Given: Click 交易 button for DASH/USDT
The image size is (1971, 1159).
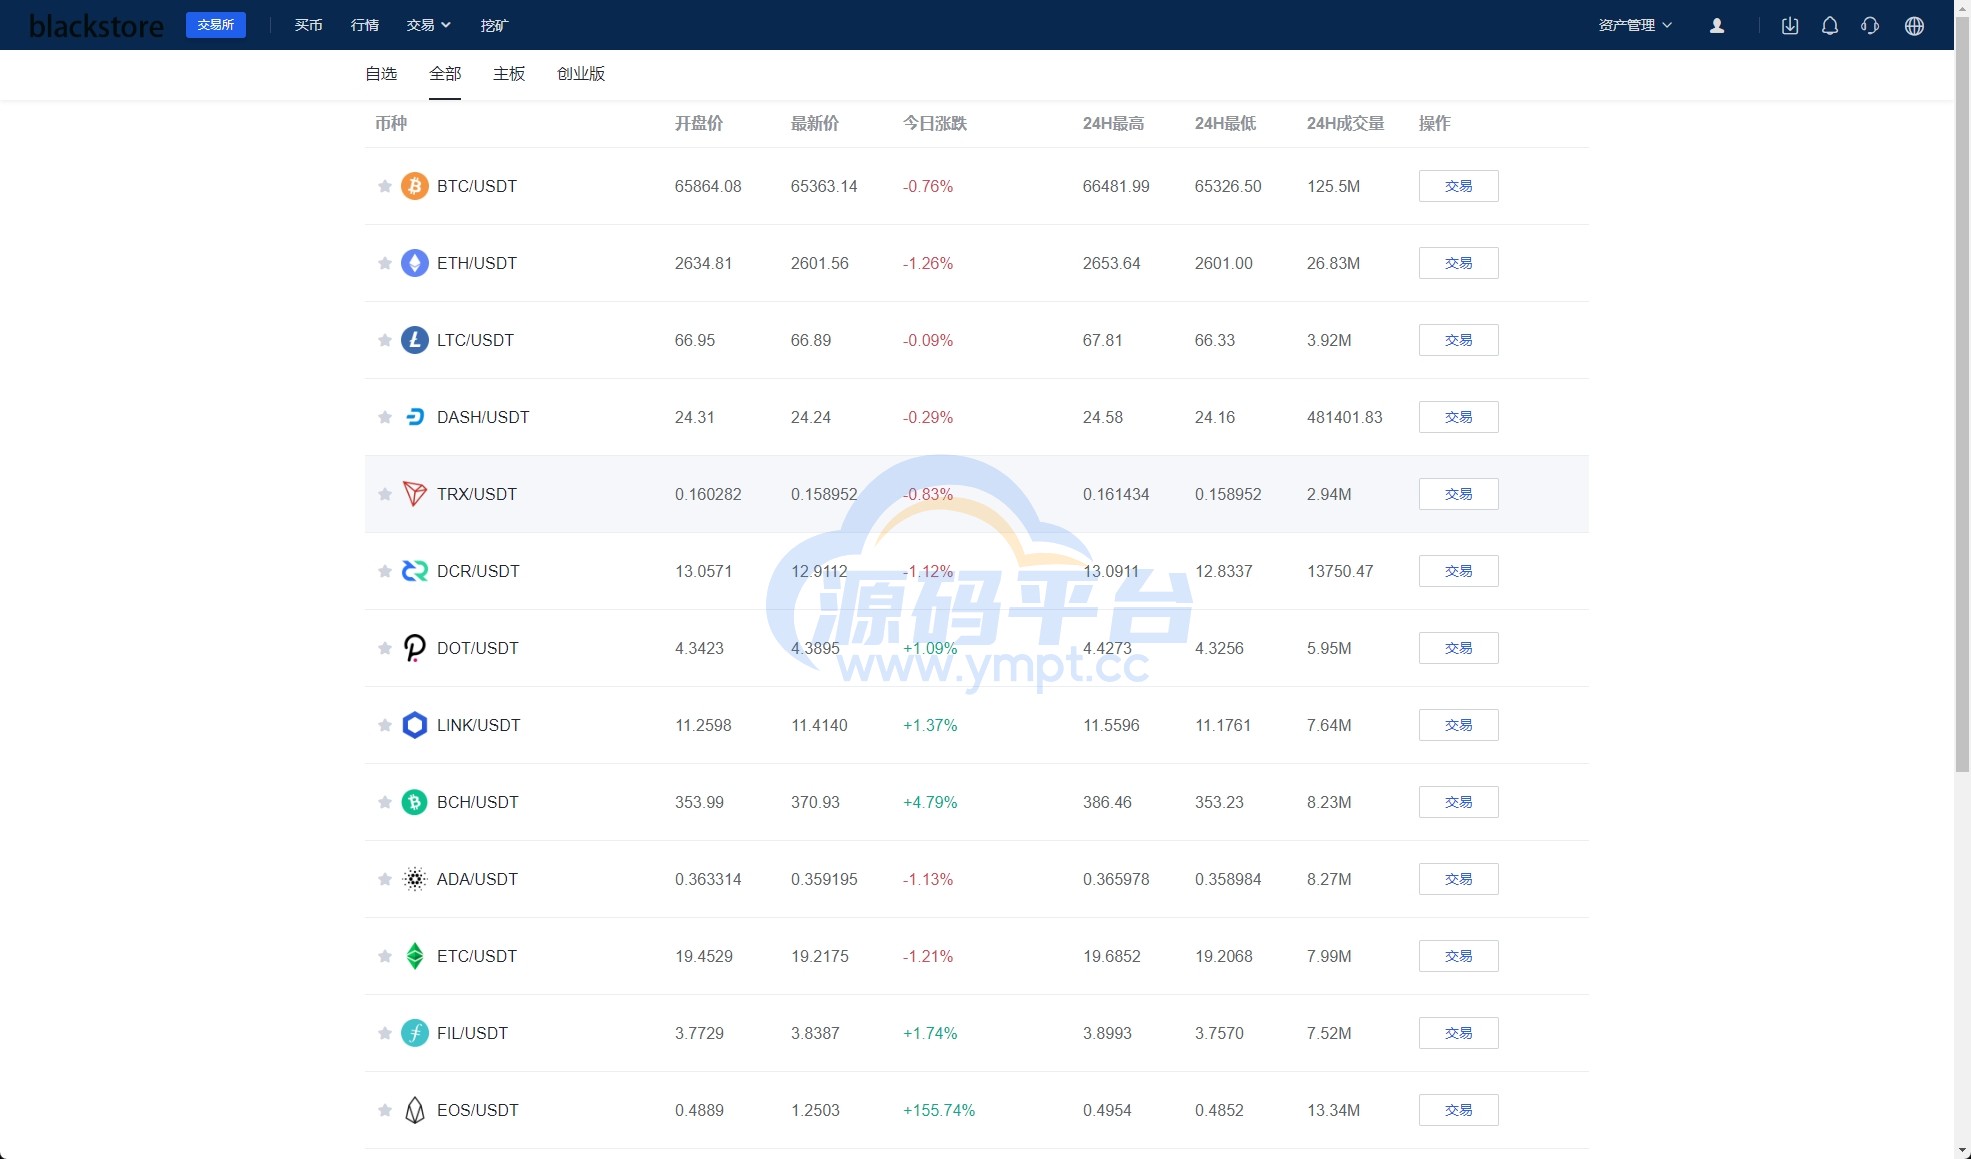Looking at the screenshot, I should pyautogui.click(x=1458, y=417).
